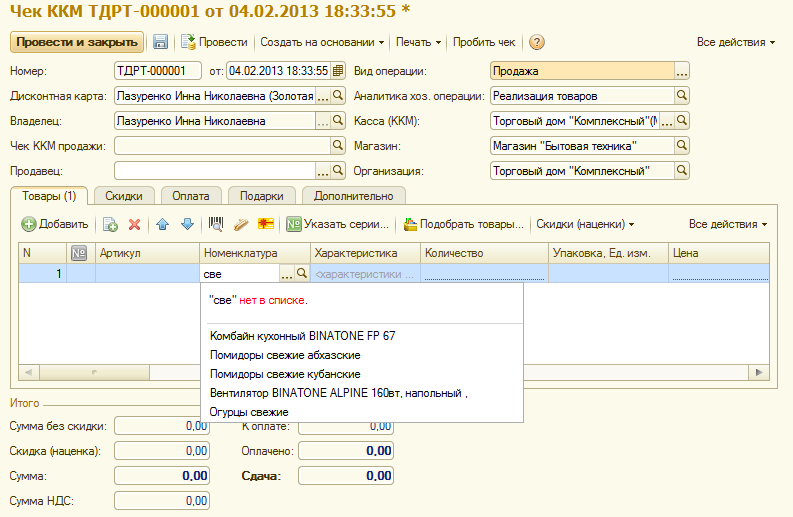Click the magnifier next to Касса (ККМ)
This screenshot has width=793, height=517.
(x=682, y=120)
